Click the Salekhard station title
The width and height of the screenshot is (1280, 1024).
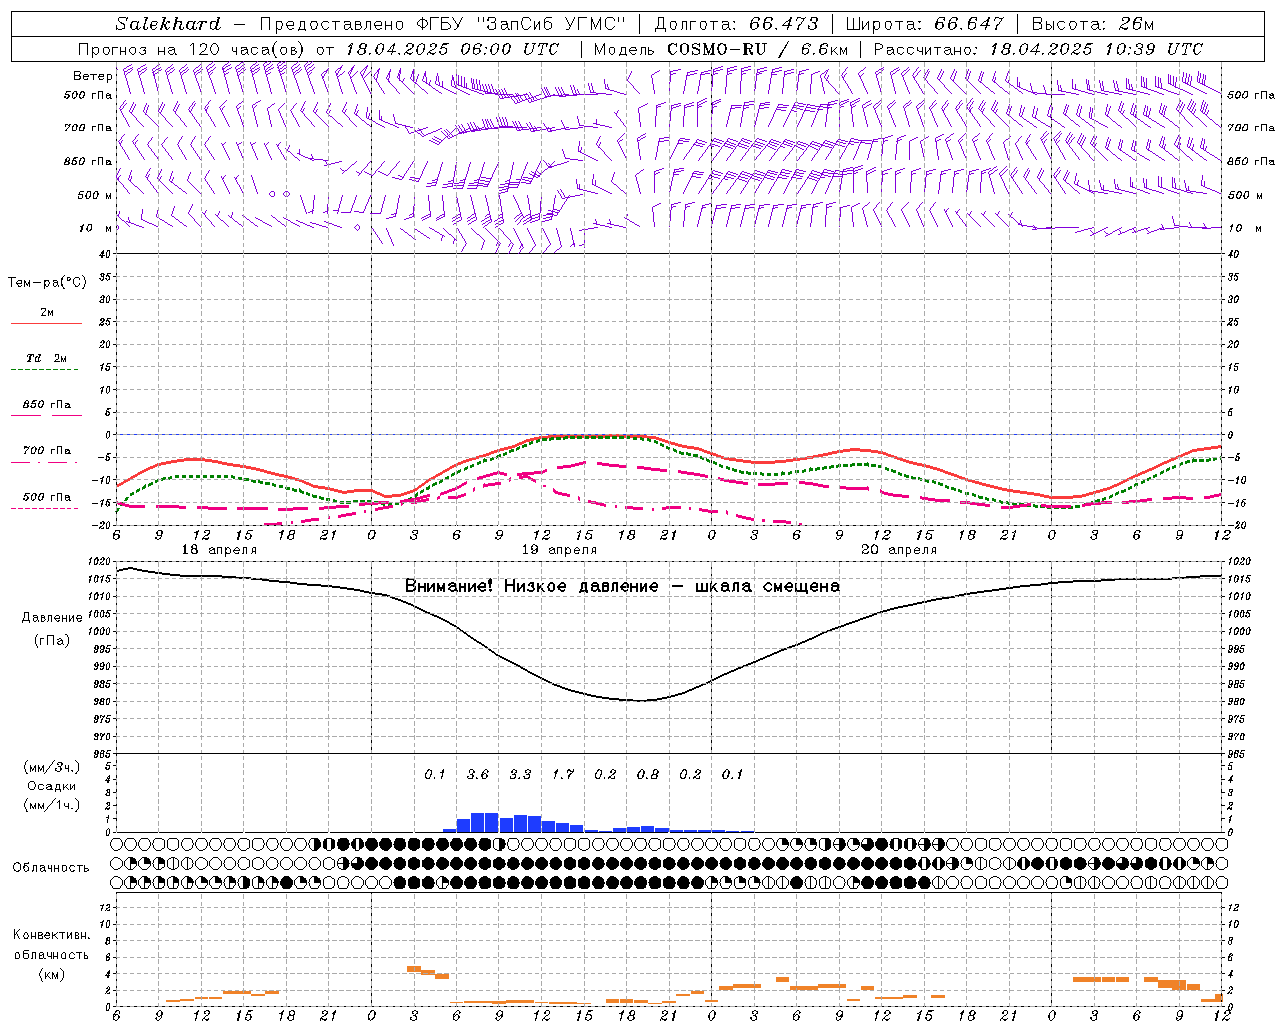[168, 24]
